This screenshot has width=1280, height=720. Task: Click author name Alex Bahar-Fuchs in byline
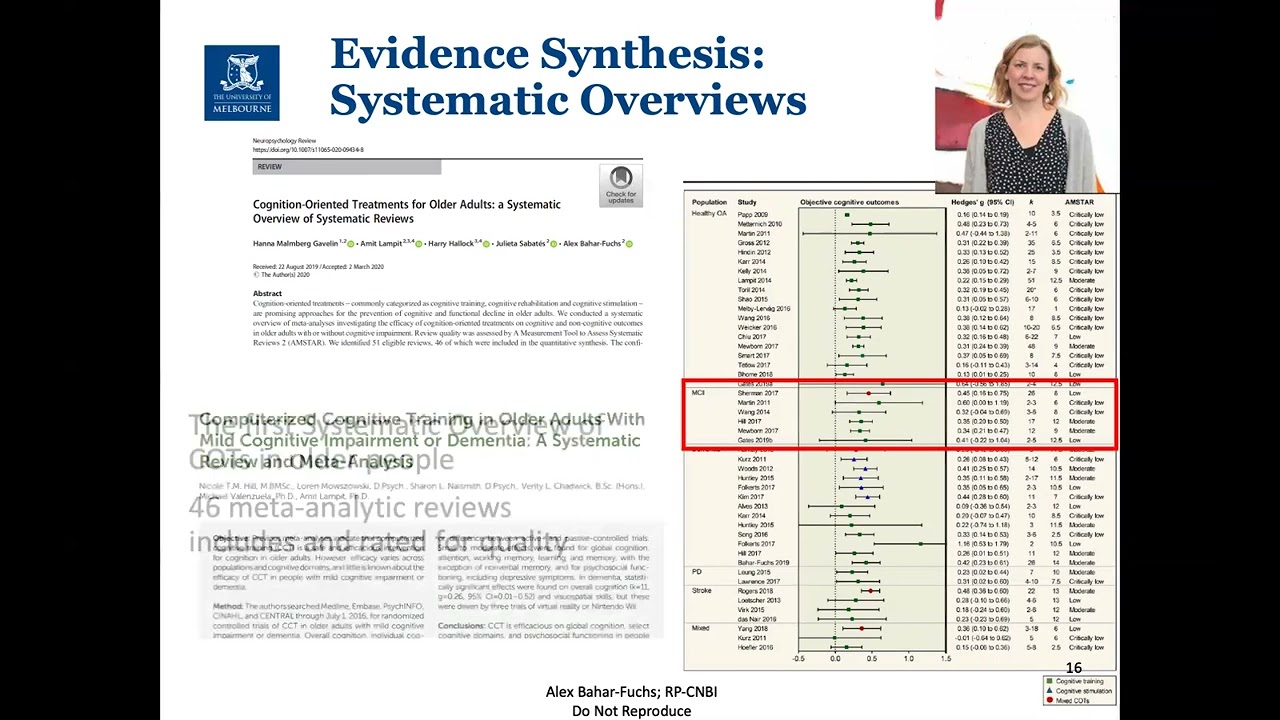tap(593, 244)
